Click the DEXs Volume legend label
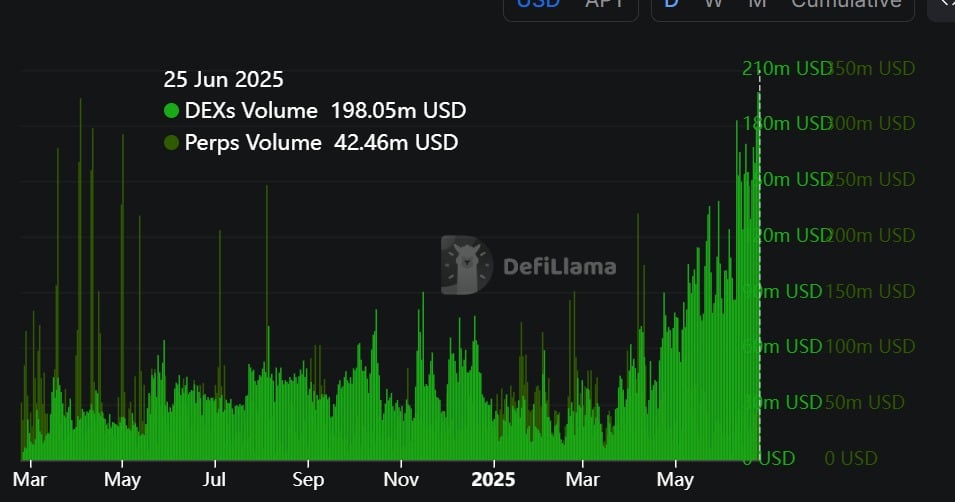Viewport: 955px width, 502px height. tap(251, 110)
